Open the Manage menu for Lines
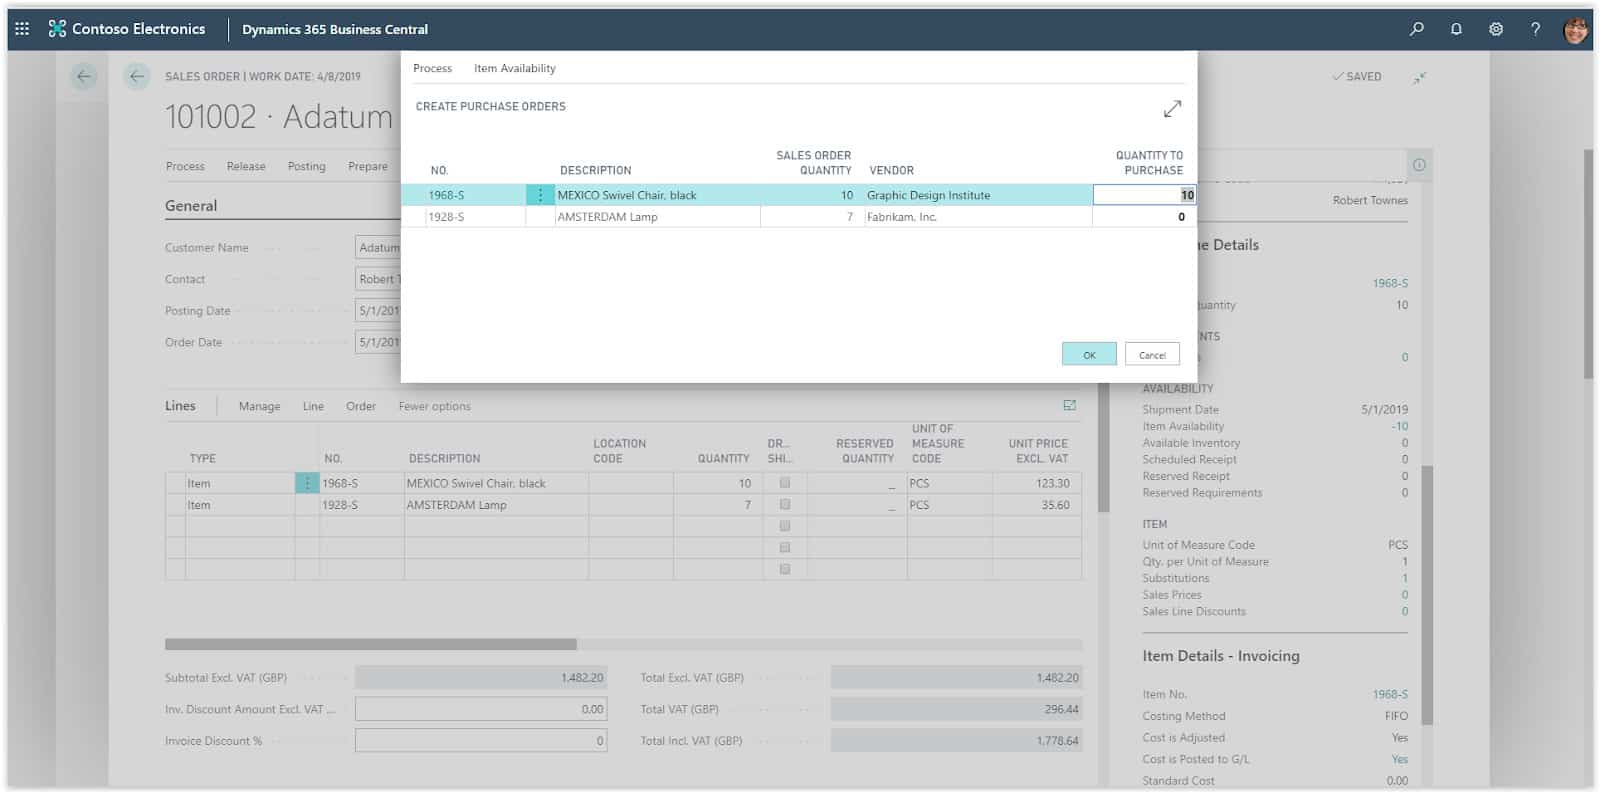Image resolution: width=1600 pixels, height=793 pixels. tap(259, 406)
